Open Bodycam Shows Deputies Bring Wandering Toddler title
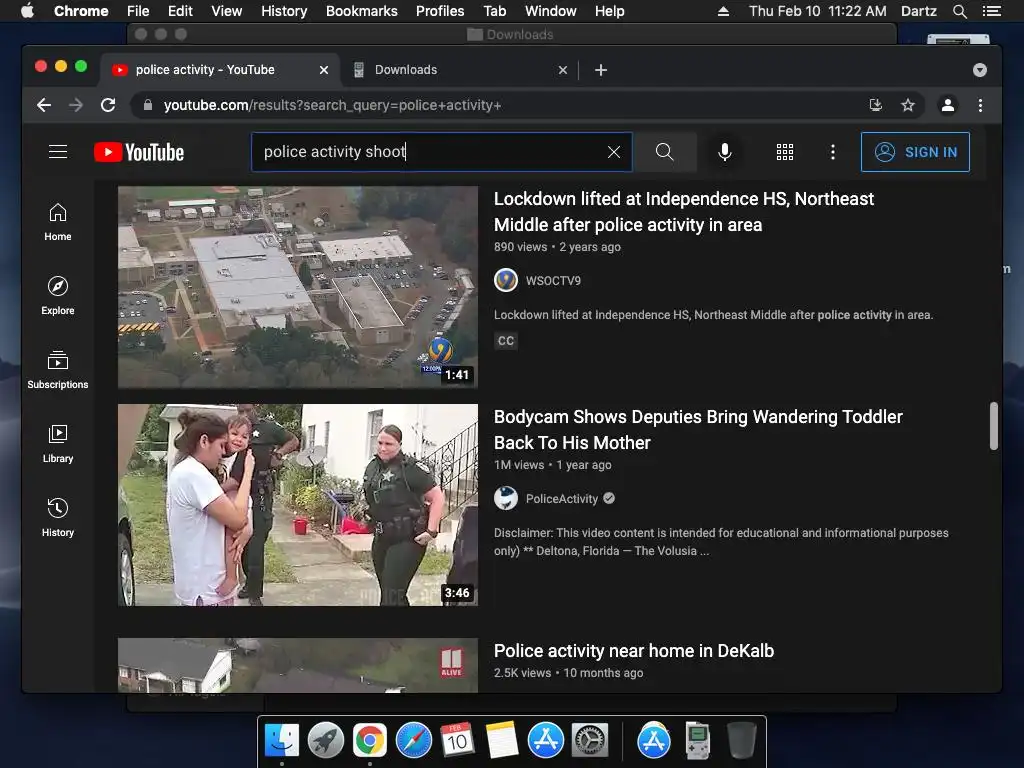The width and height of the screenshot is (1024, 768). coord(698,430)
